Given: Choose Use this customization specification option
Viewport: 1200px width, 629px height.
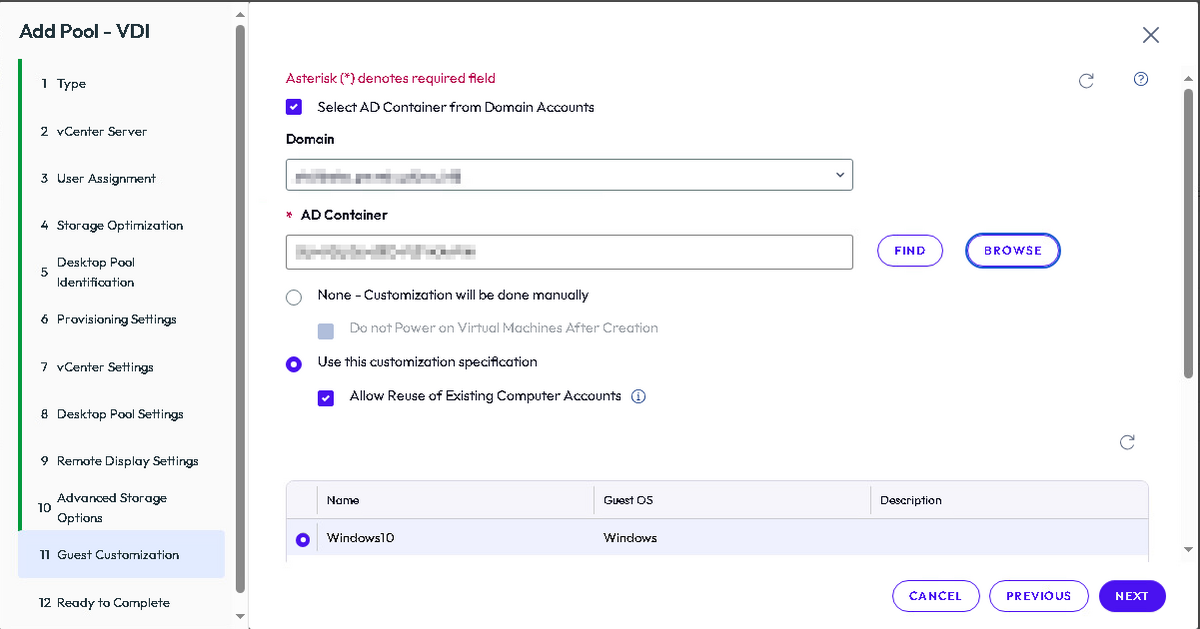Looking at the screenshot, I should (x=294, y=364).
